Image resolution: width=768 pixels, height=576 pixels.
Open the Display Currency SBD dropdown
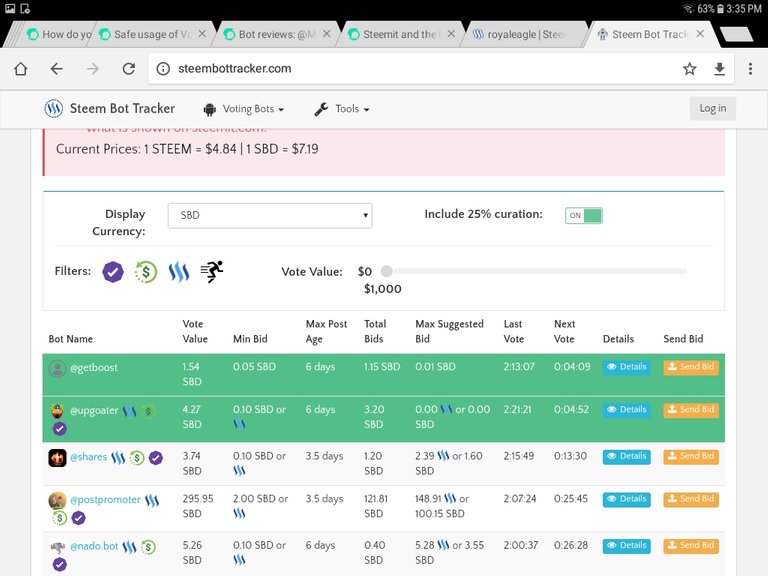pos(270,215)
